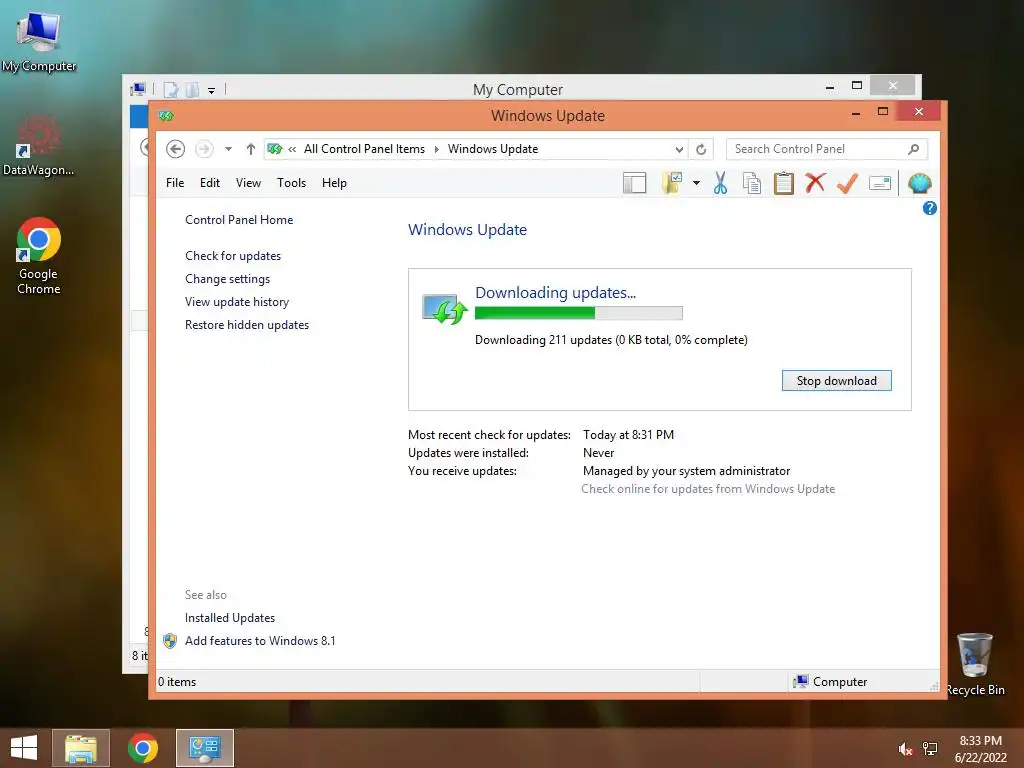Image resolution: width=1024 pixels, height=768 pixels.
Task: Click the Search Control Panel field
Action: (x=827, y=149)
